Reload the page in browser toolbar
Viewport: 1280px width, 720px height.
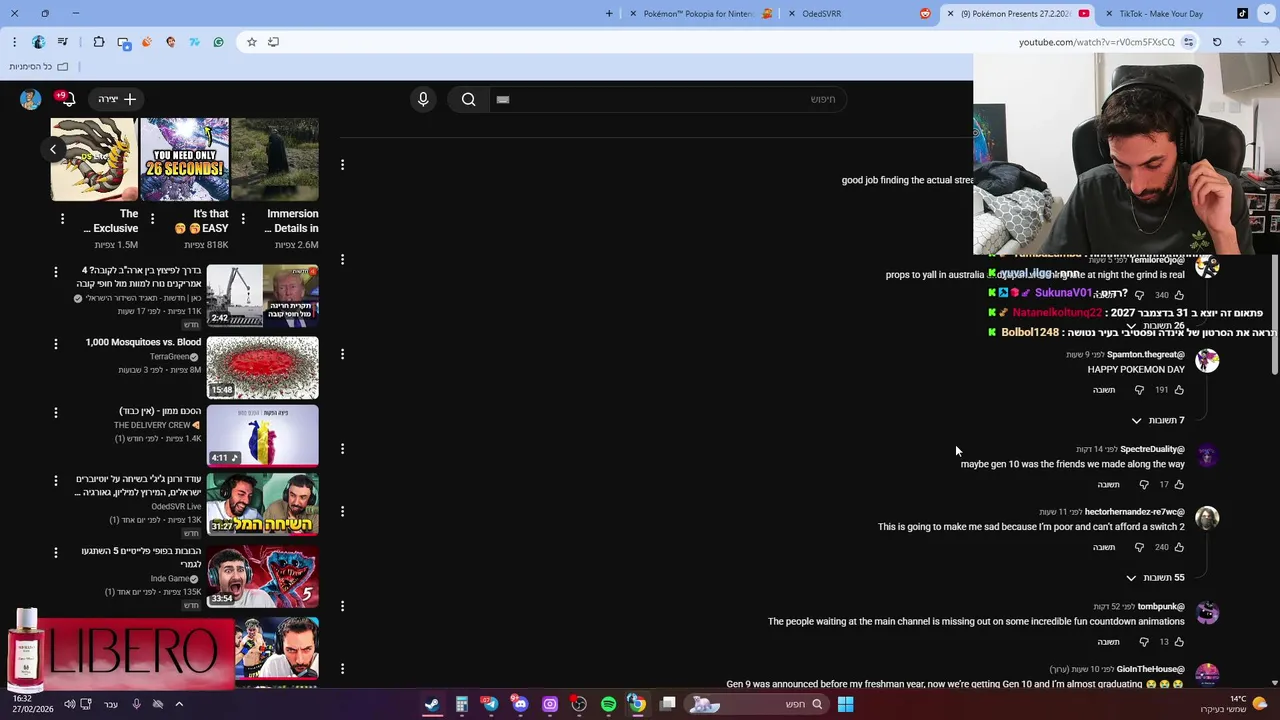point(1217,42)
